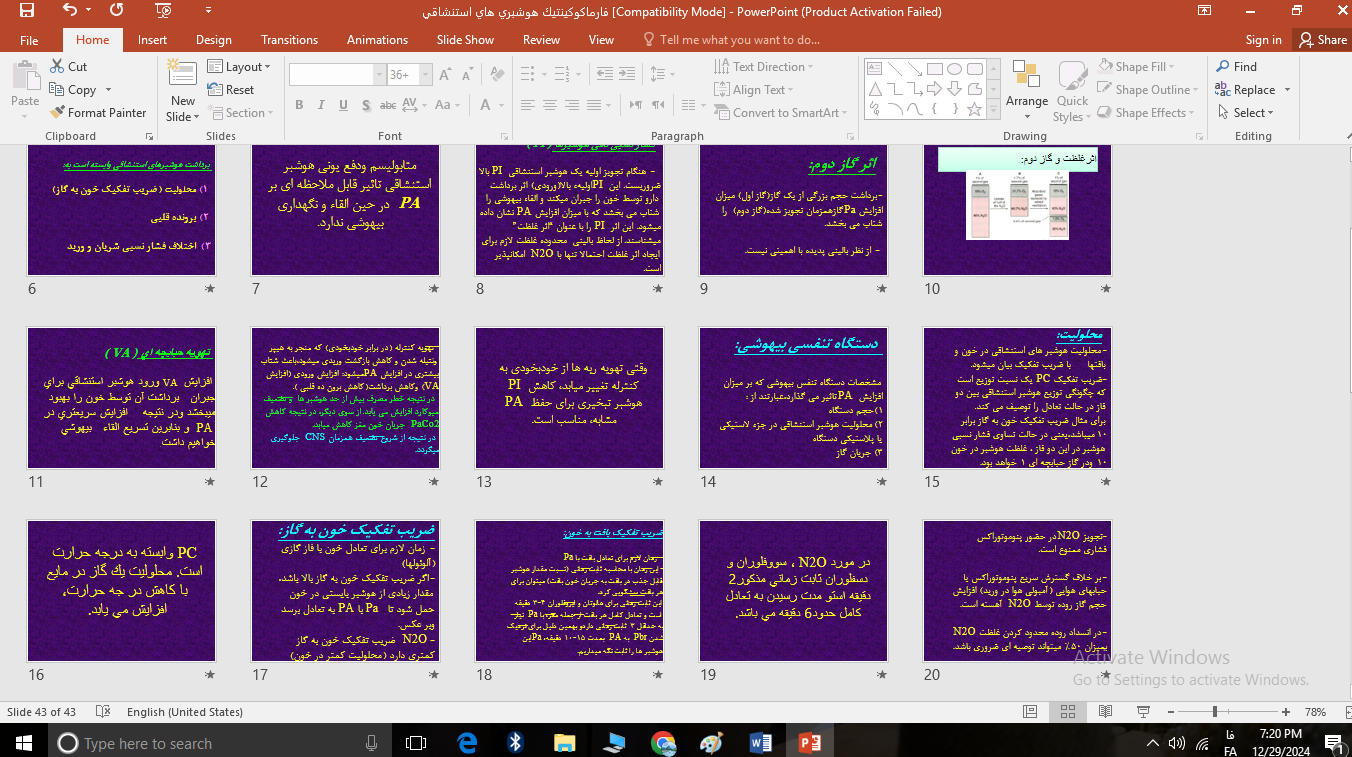The width and height of the screenshot is (1352, 757).
Task: Click the Find magnifier icon
Action: click(x=1223, y=67)
